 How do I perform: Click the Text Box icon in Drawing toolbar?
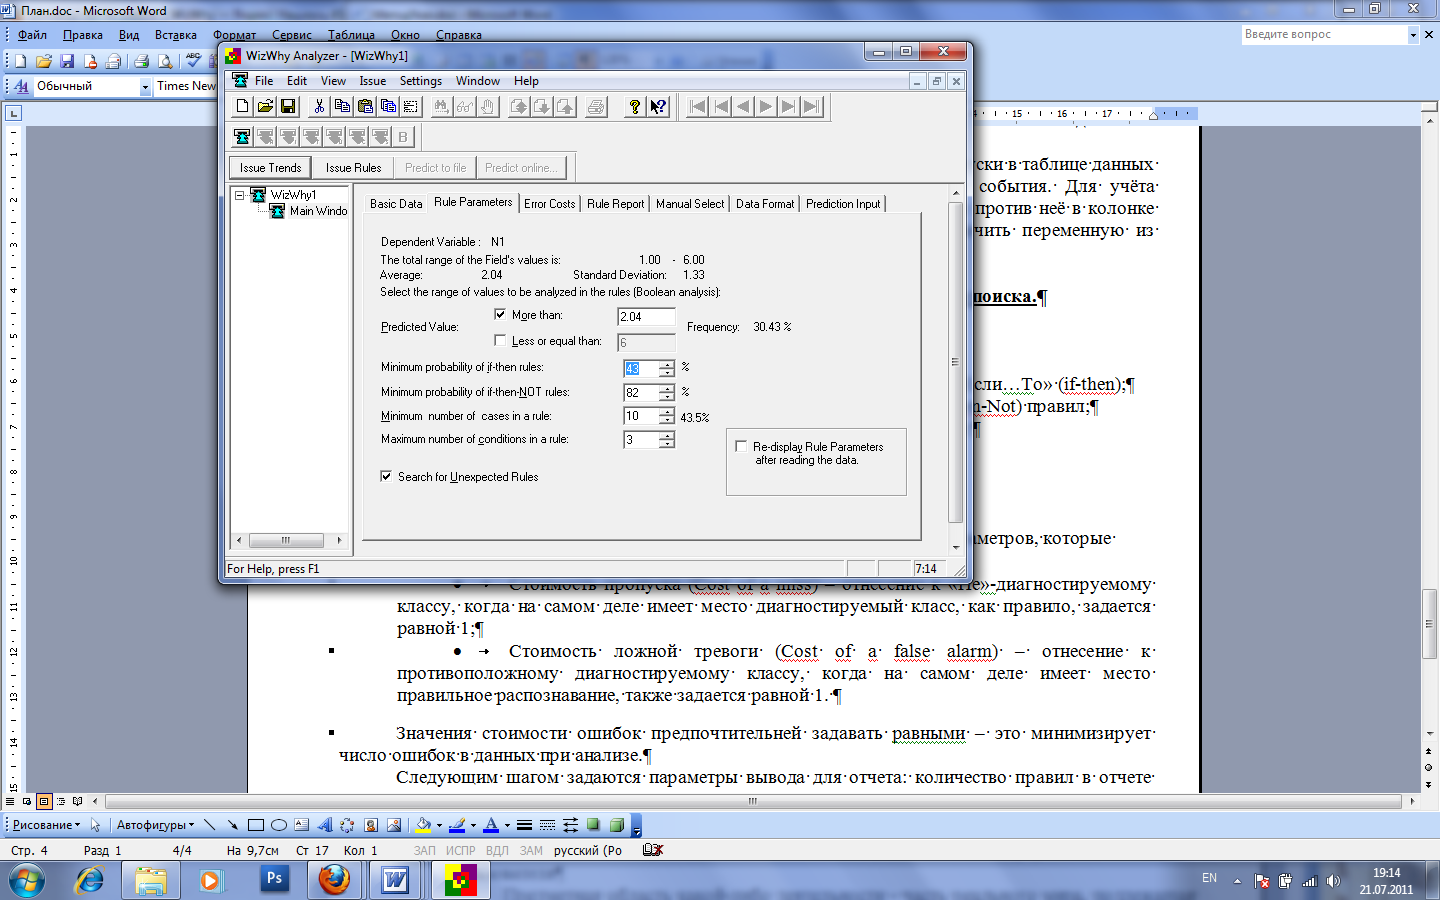tap(302, 825)
